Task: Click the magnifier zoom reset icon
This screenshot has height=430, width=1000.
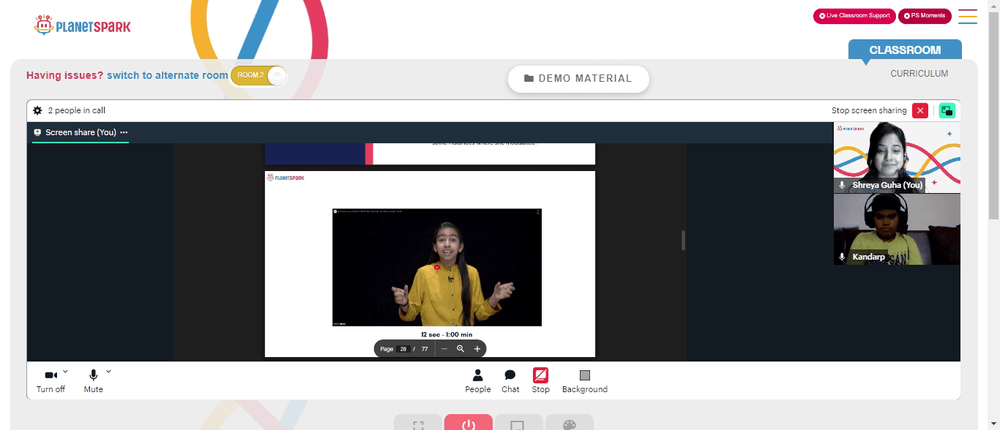Action: coord(460,349)
